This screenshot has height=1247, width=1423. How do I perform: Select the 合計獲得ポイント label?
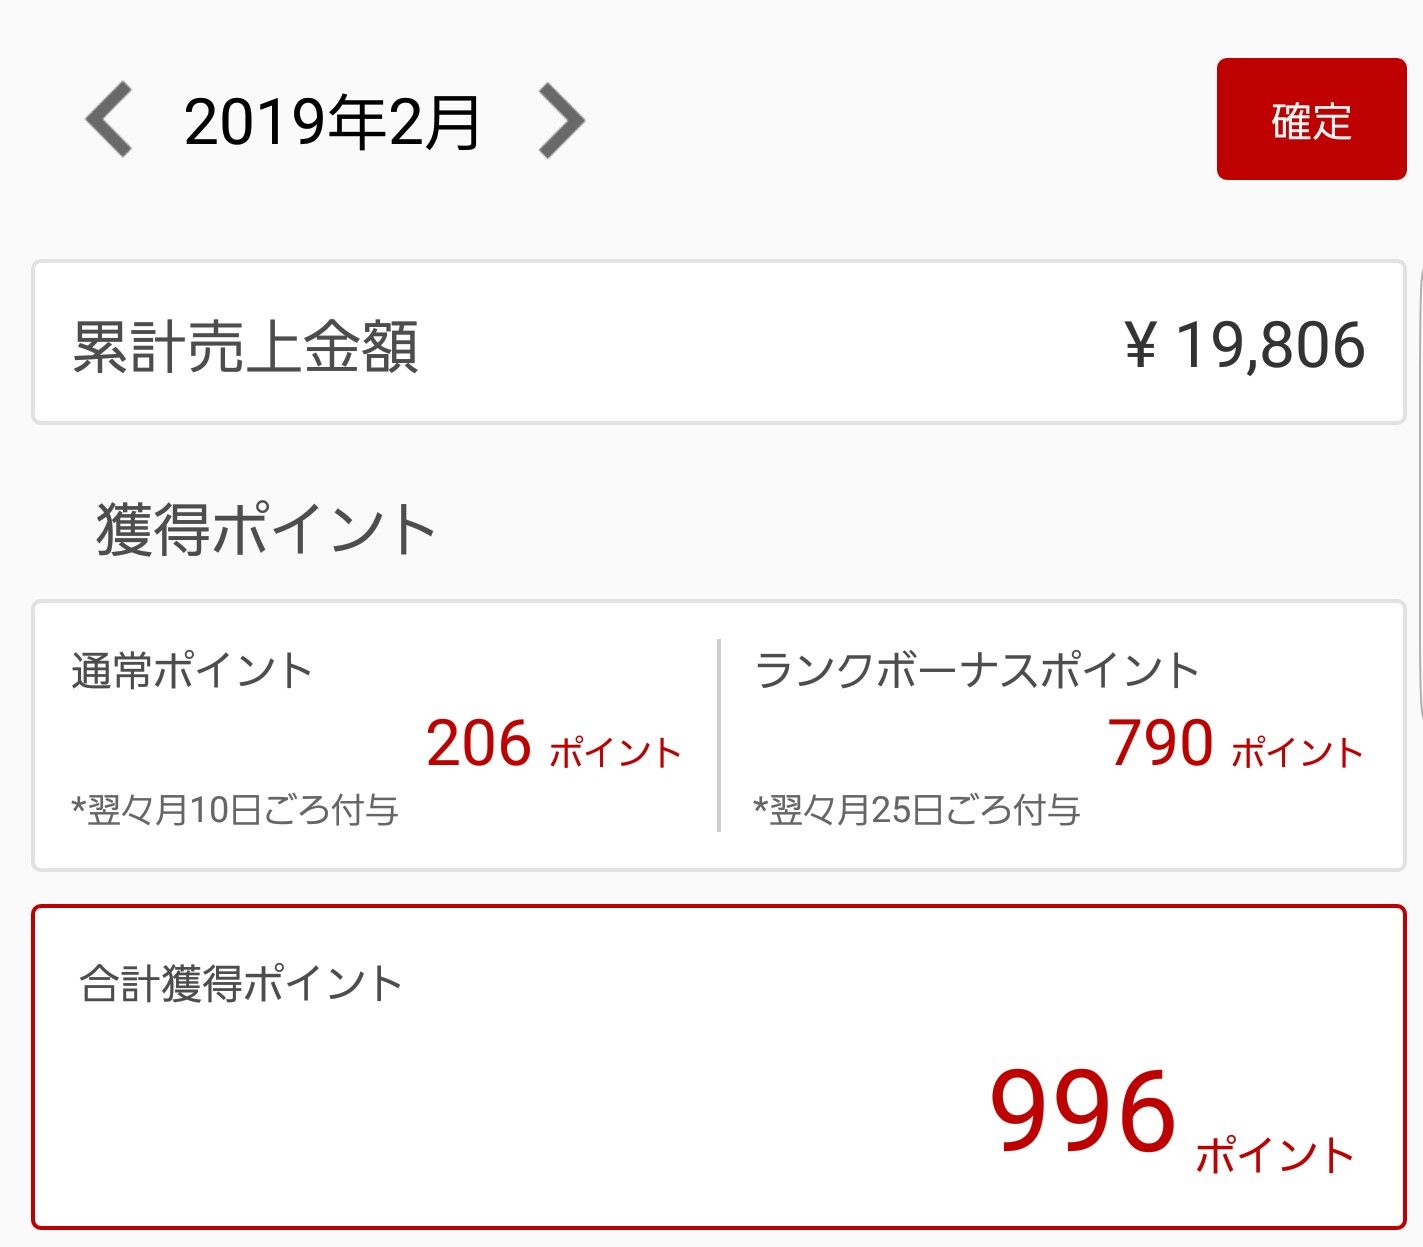[x=240, y=984]
